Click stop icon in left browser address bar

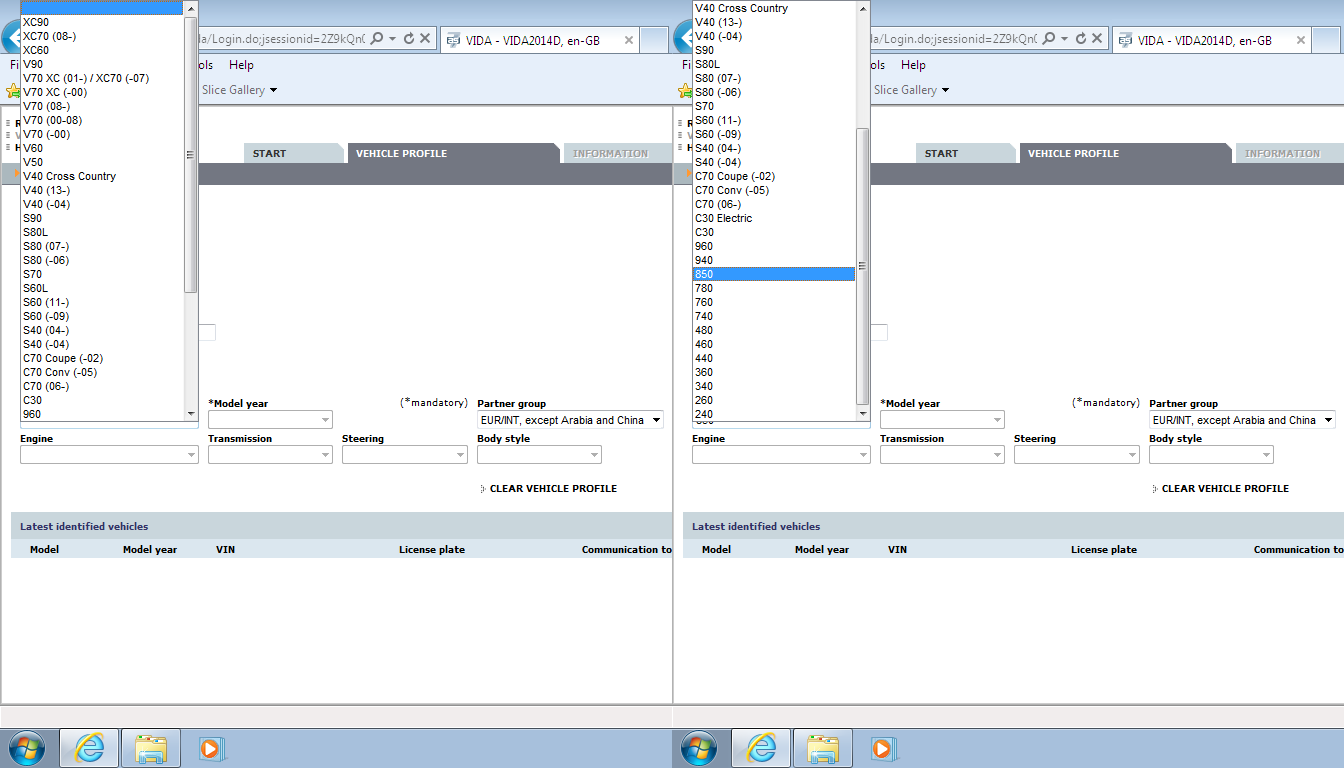(425, 38)
